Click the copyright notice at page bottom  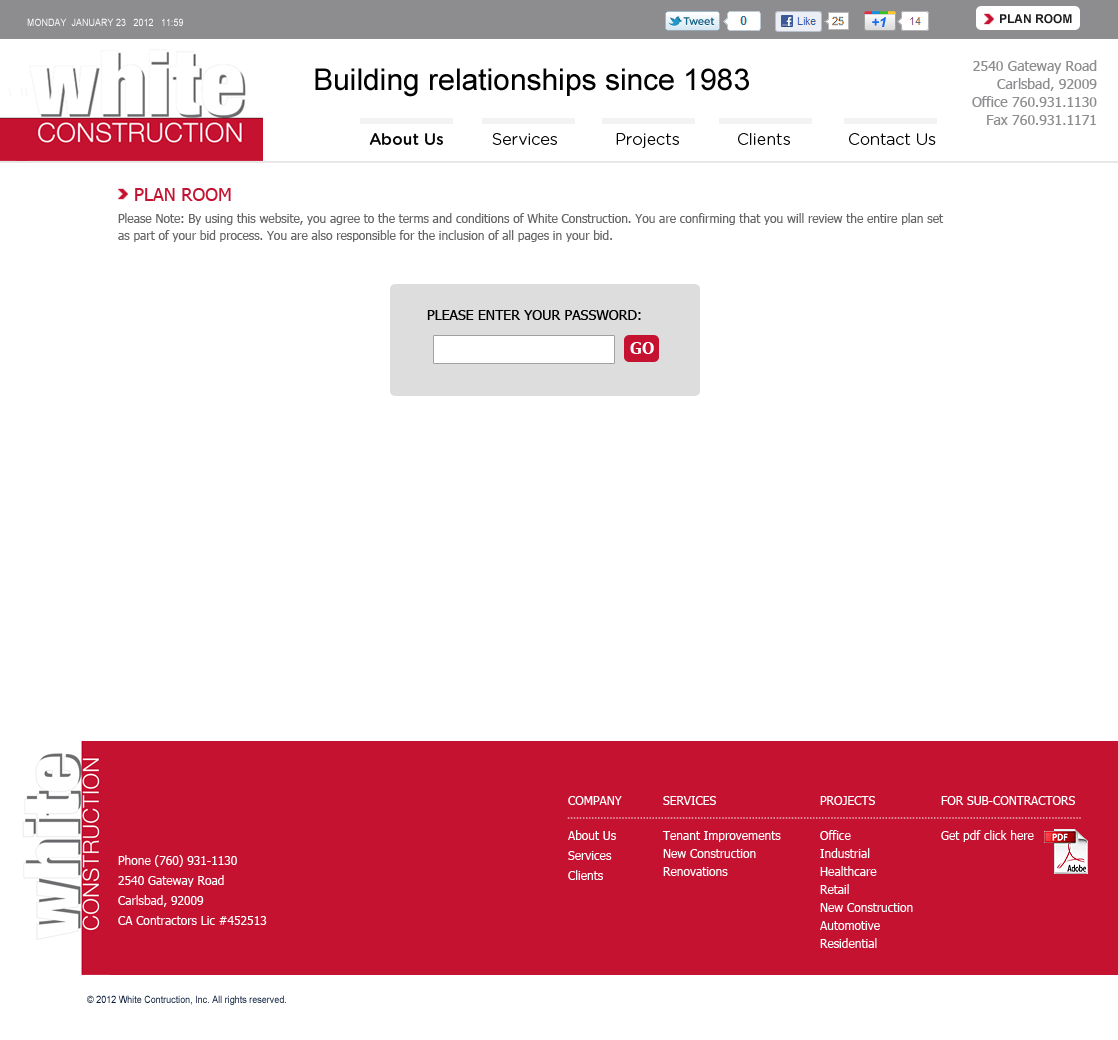(186, 999)
